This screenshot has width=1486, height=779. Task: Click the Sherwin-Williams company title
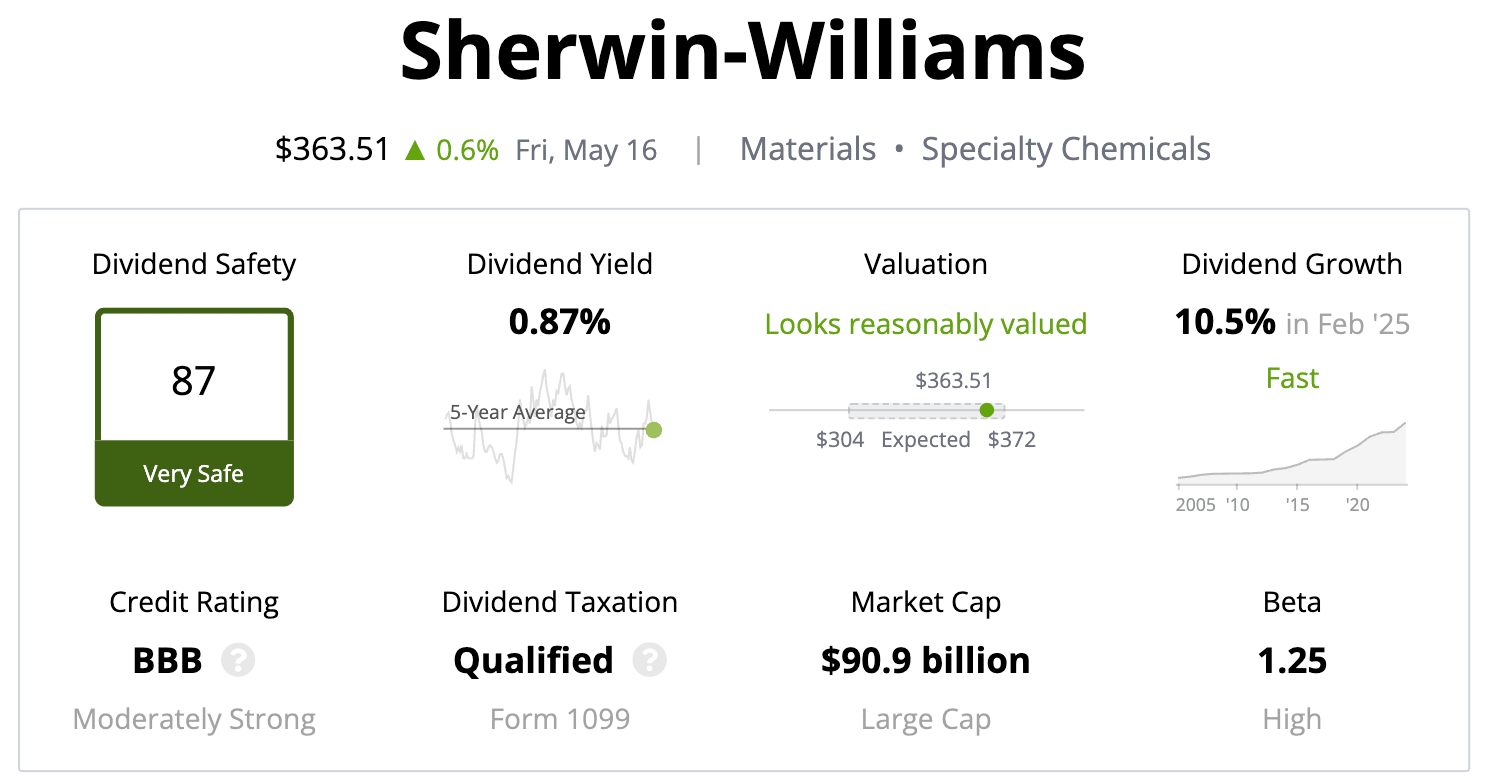743,50
